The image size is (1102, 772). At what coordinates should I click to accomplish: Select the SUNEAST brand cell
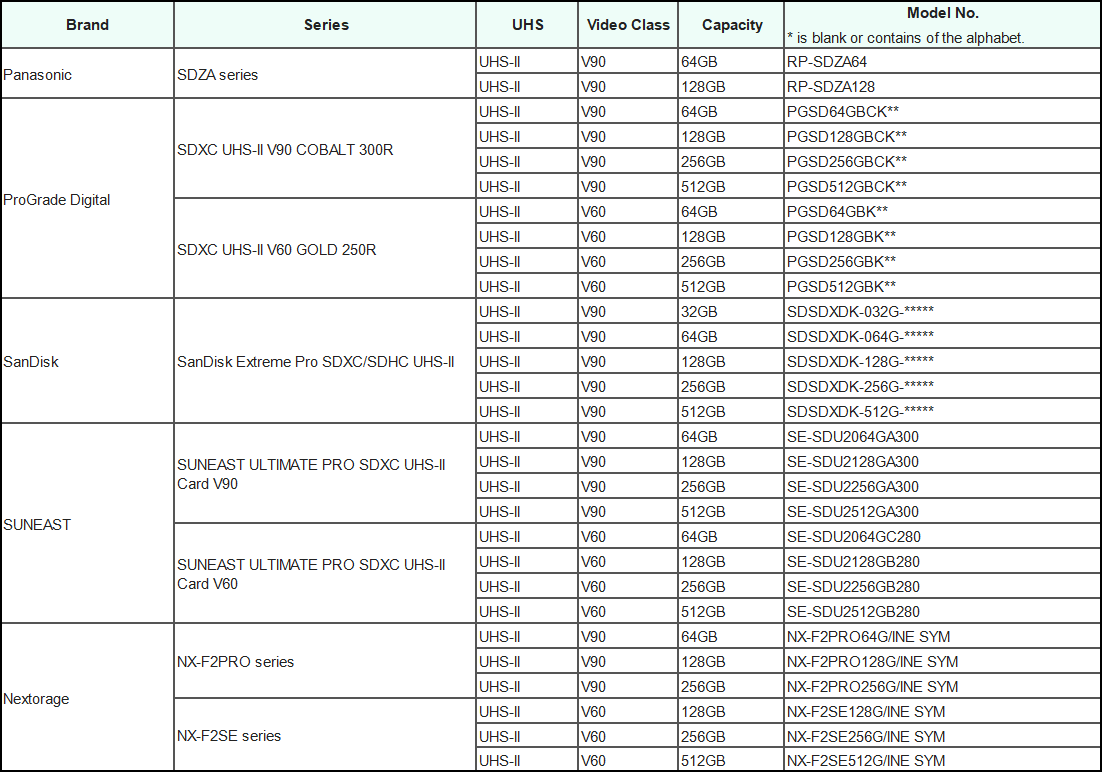tap(87, 524)
